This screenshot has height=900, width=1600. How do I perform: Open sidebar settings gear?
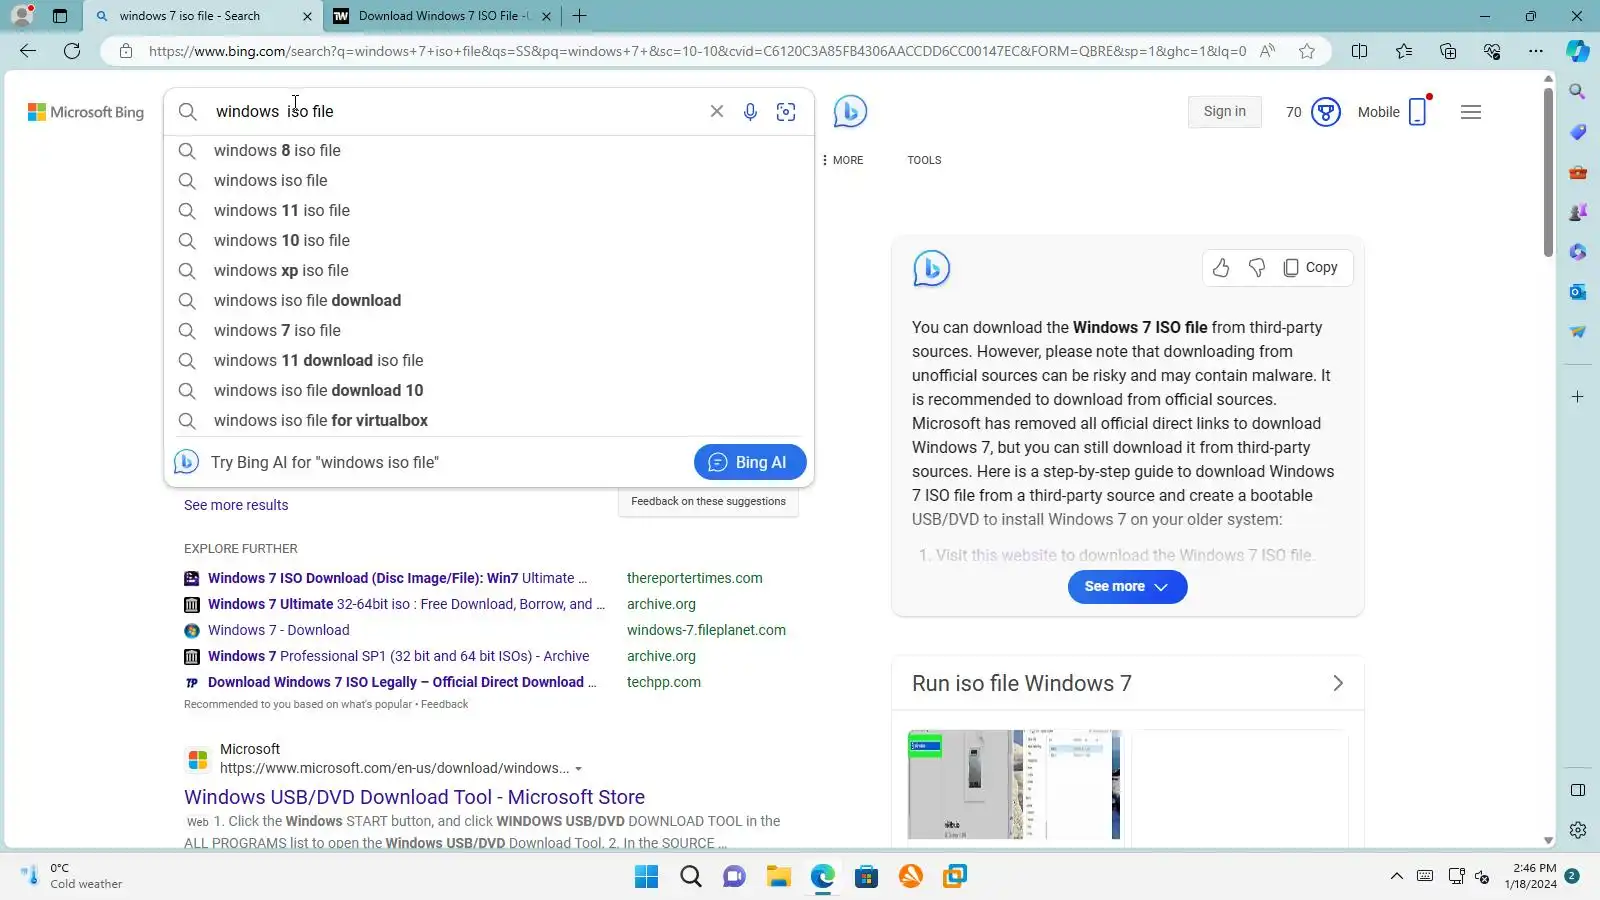click(x=1578, y=830)
